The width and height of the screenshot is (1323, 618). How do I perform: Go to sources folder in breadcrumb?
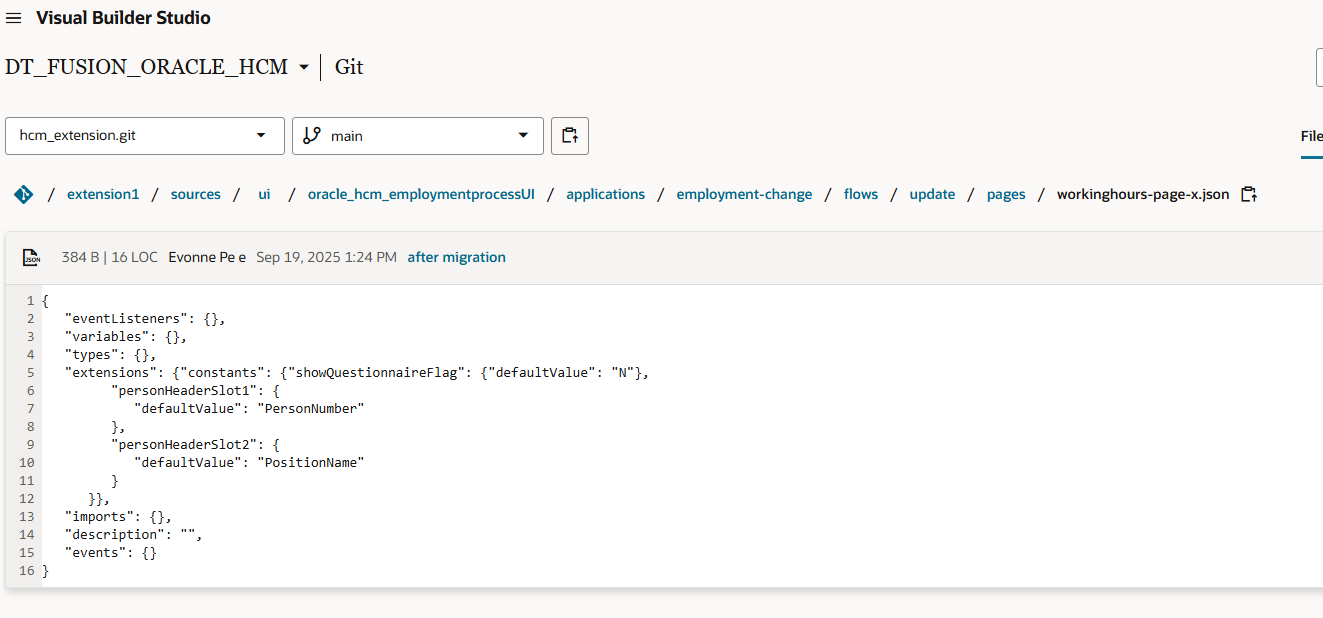click(x=196, y=194)
